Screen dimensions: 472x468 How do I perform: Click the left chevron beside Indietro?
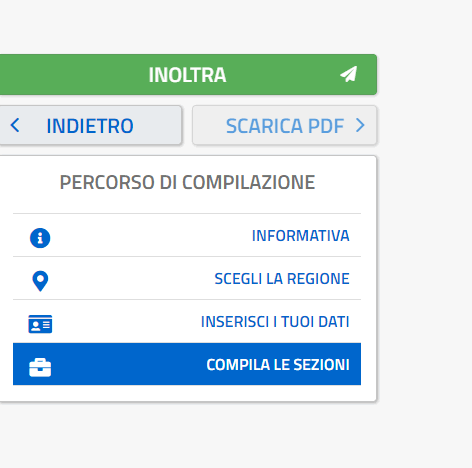click(x=15, y=125)
